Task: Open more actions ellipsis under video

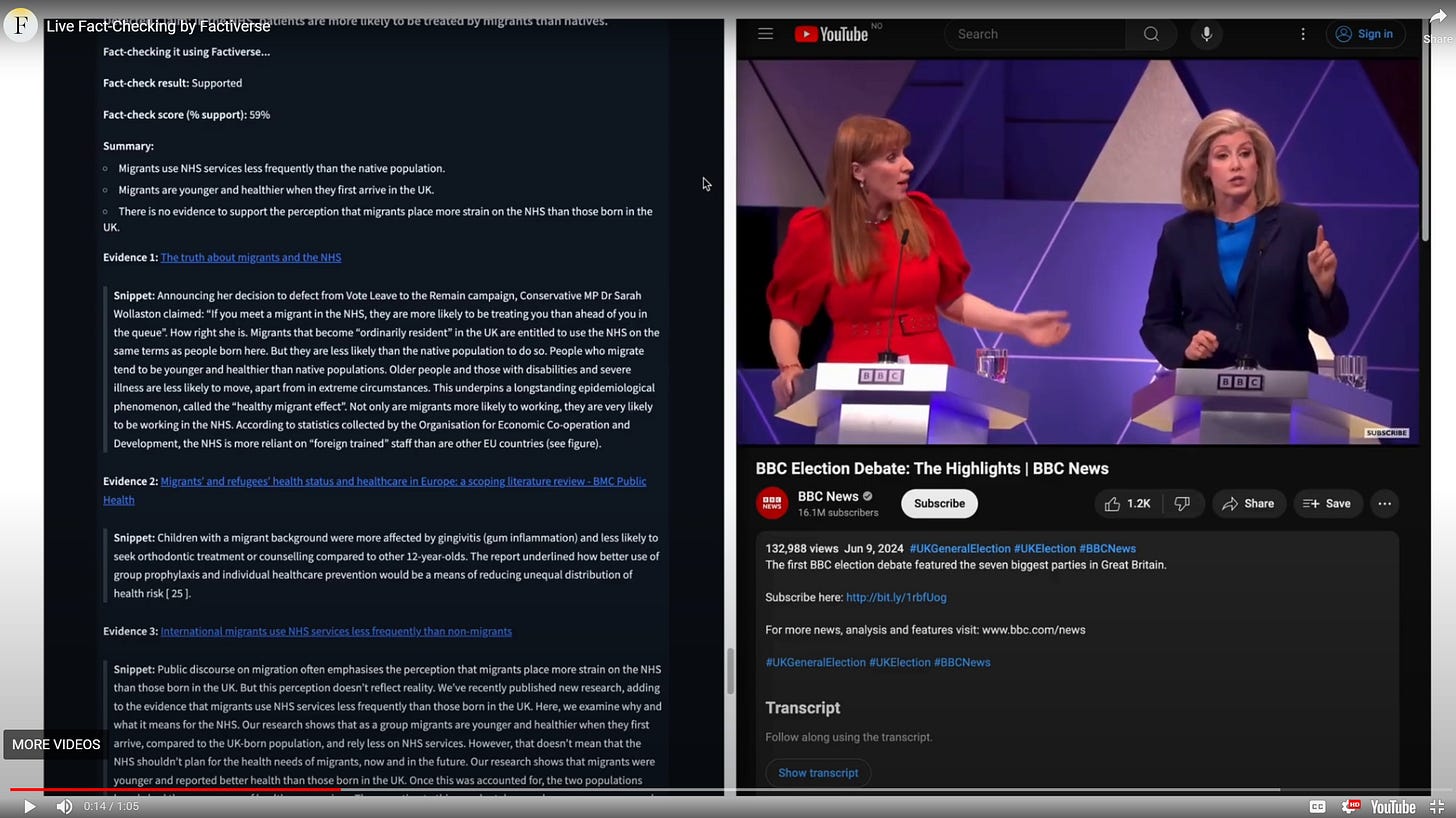Action: (x=1384, y=503)
